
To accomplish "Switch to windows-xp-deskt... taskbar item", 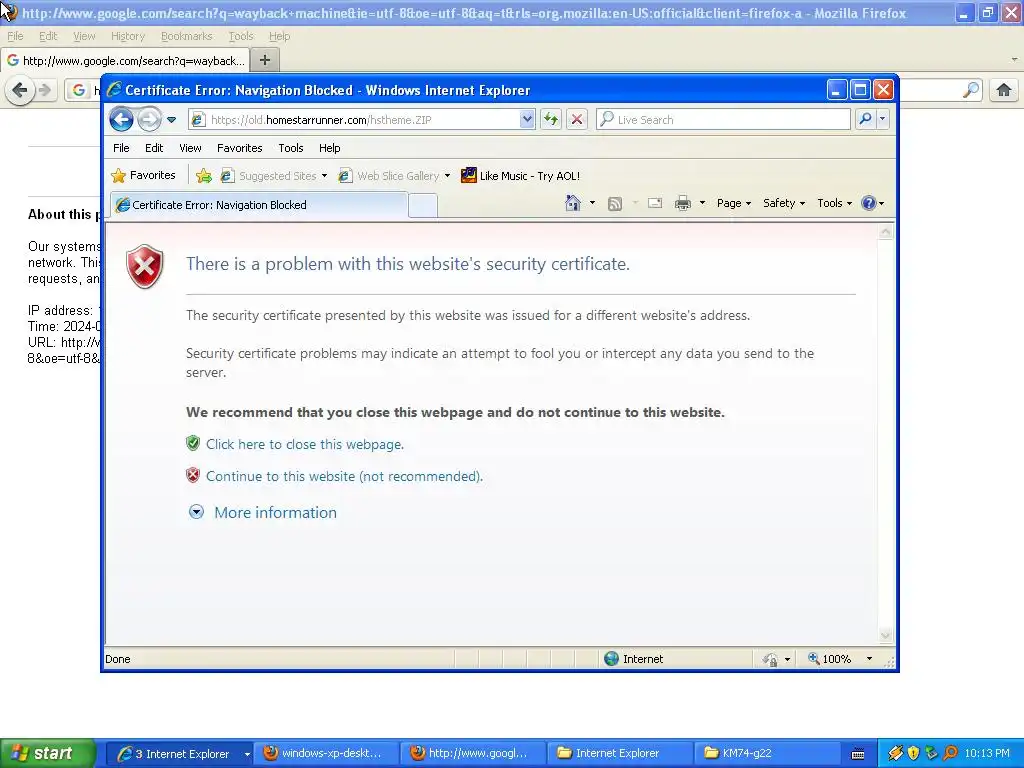I will click(x=325, y=753).
